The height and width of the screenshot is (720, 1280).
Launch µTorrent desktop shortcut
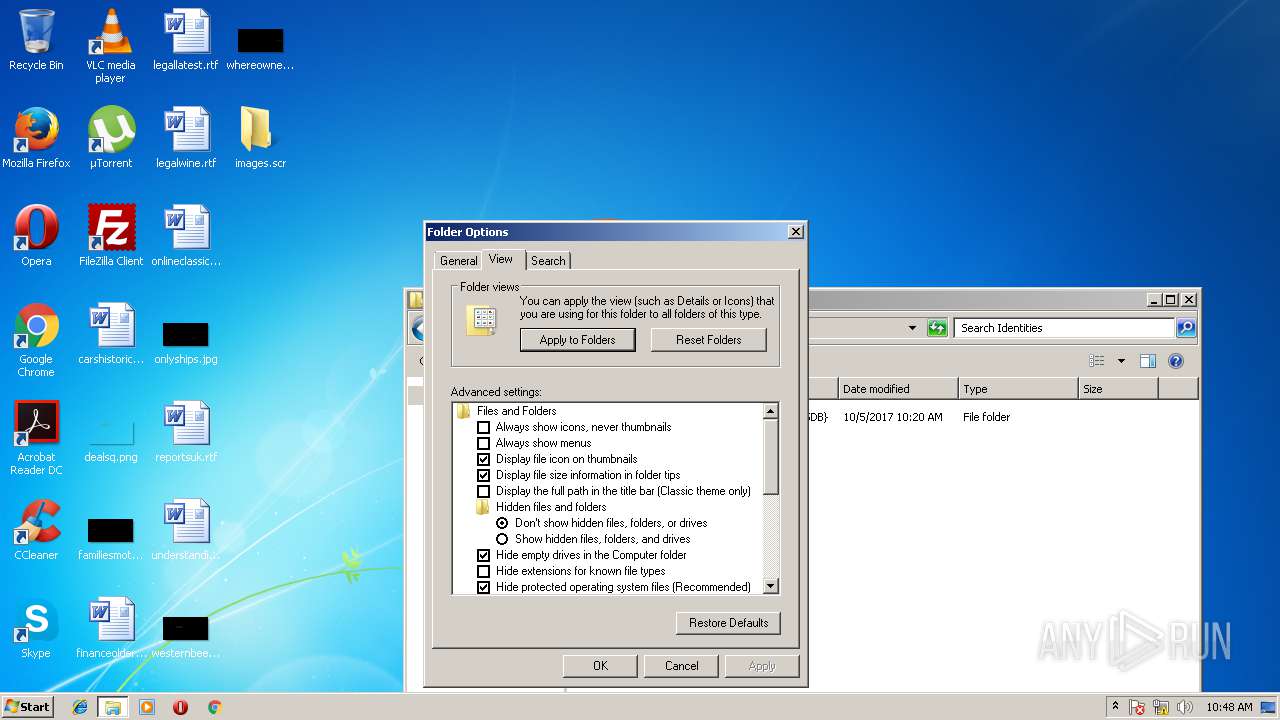(x=110, y=138)
